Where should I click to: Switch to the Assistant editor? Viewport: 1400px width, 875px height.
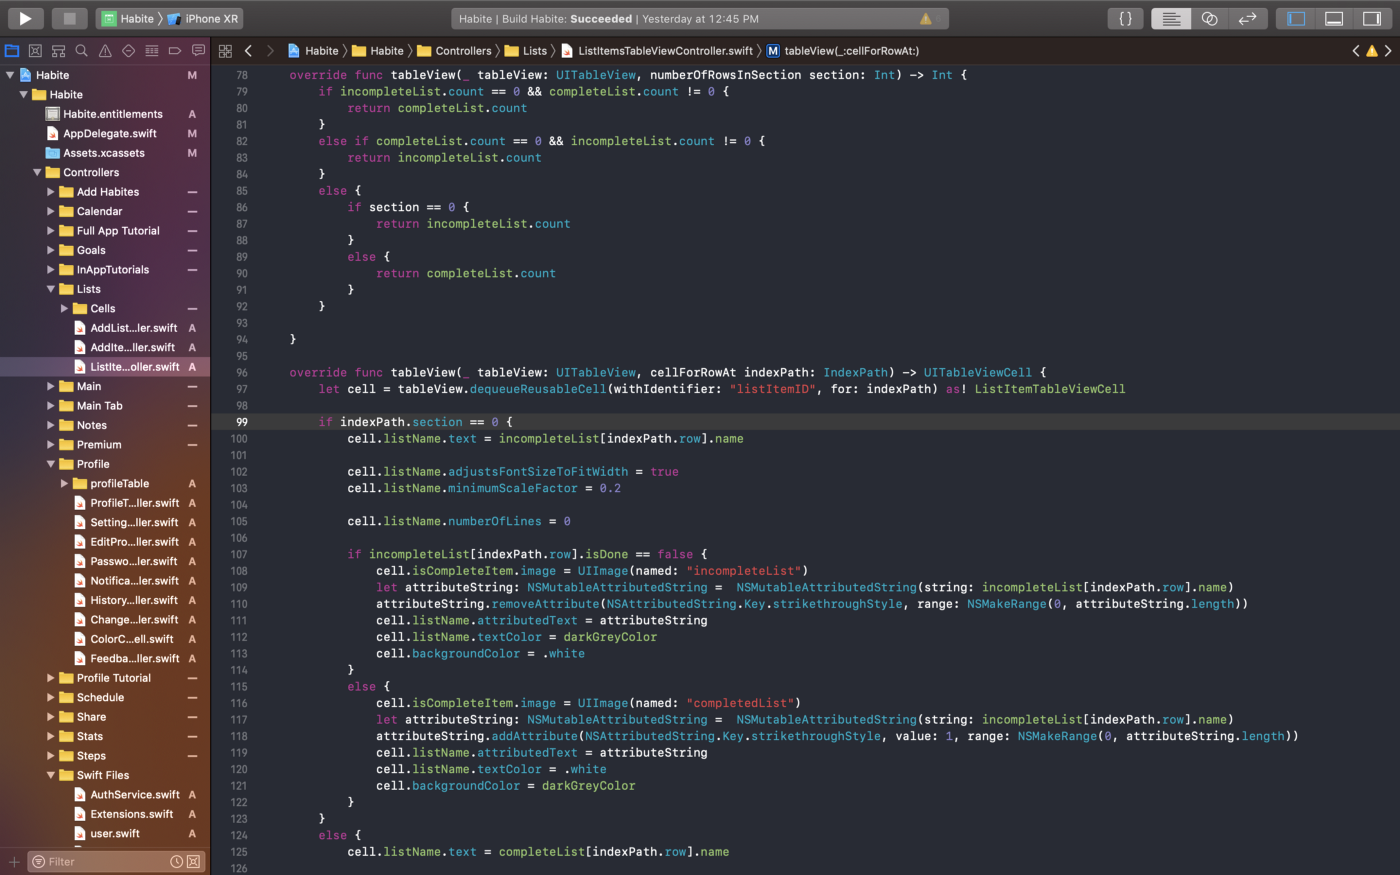(1209, 18)
